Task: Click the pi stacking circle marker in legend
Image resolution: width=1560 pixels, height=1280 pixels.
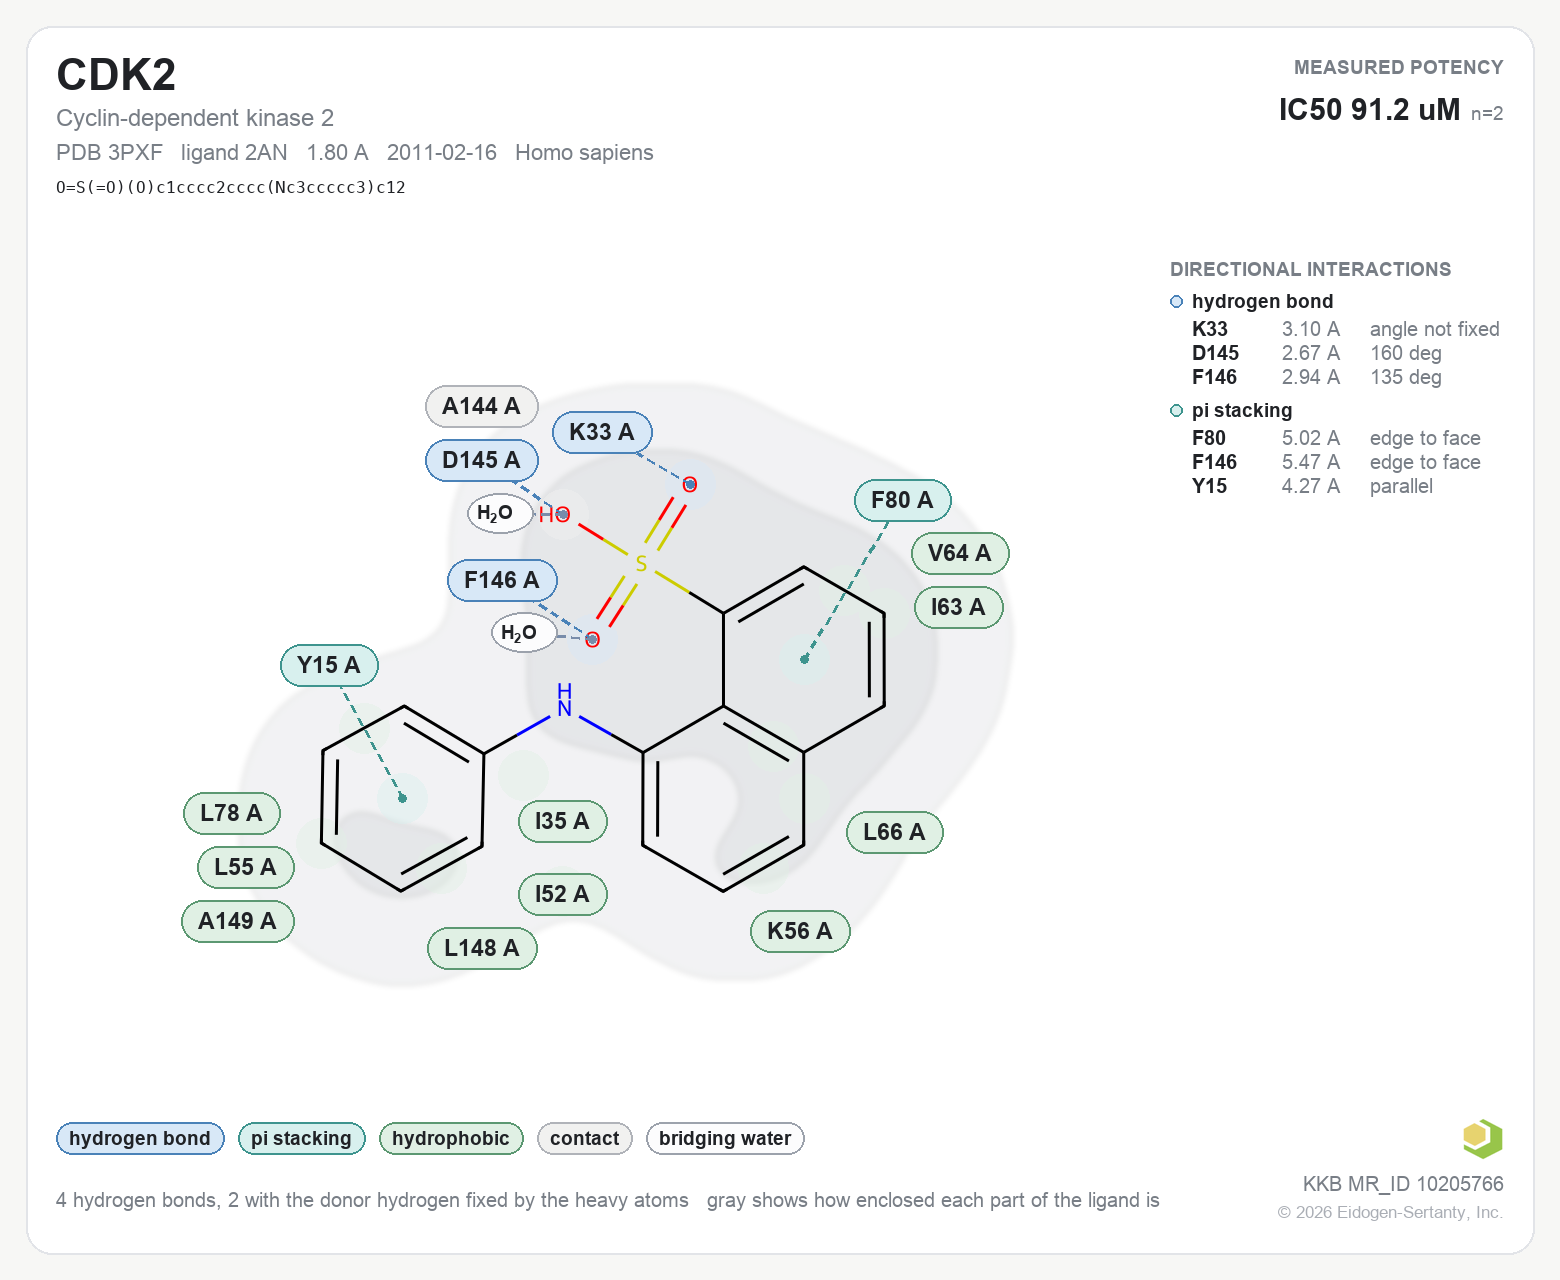Action: point(1176,411)
